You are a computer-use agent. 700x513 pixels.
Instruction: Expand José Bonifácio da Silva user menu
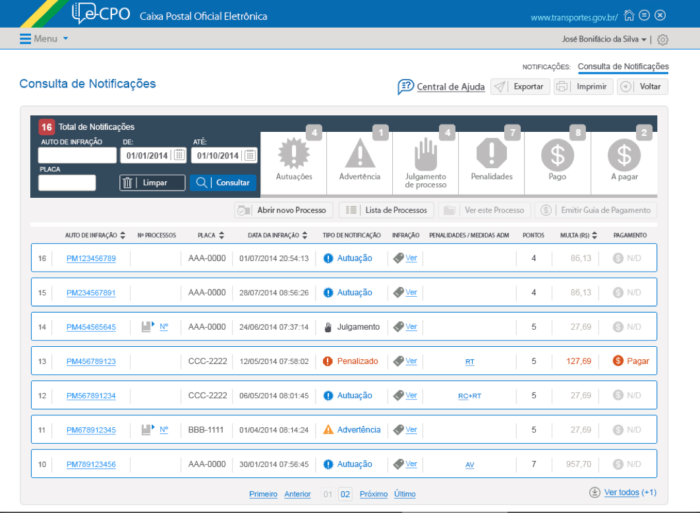604,39
